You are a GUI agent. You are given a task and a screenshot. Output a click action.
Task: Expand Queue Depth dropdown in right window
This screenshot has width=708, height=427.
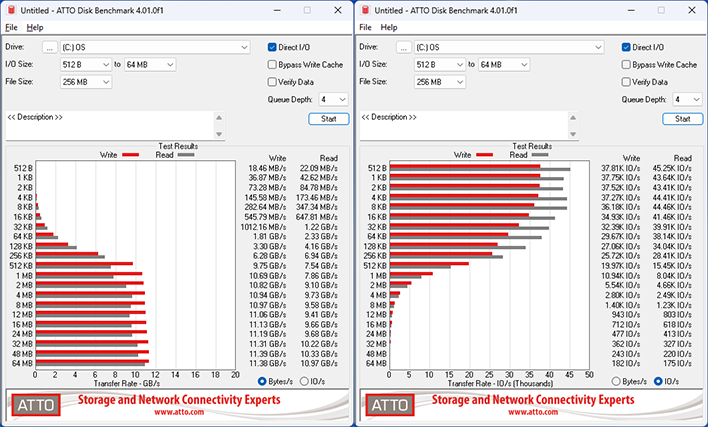point(688,99)
